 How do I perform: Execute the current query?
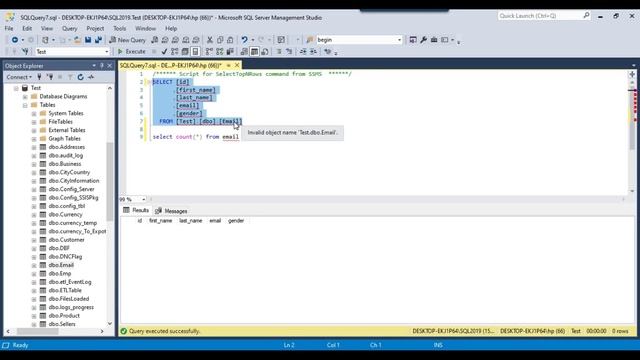point(131,51)
